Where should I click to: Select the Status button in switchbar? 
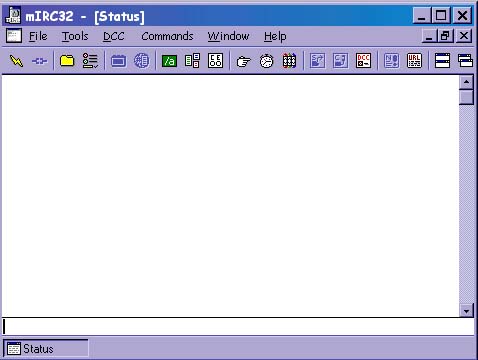[46, 349]
